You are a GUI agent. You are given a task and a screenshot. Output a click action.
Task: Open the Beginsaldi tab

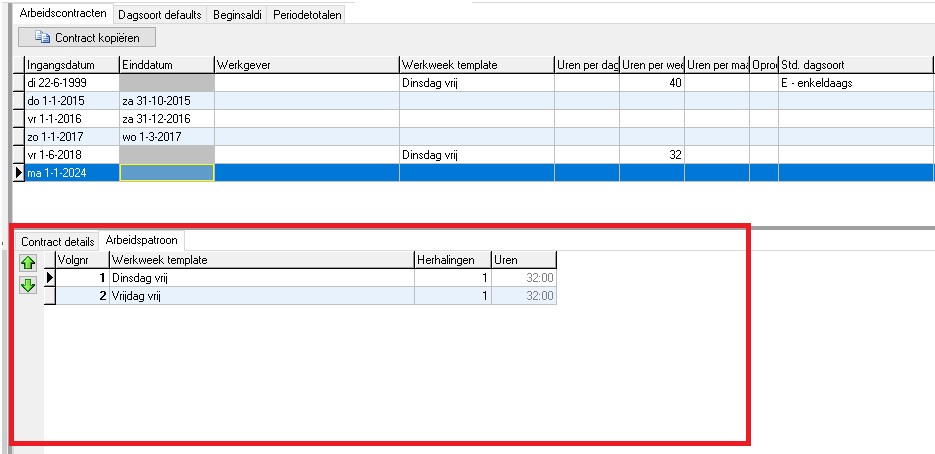point(238,15)
